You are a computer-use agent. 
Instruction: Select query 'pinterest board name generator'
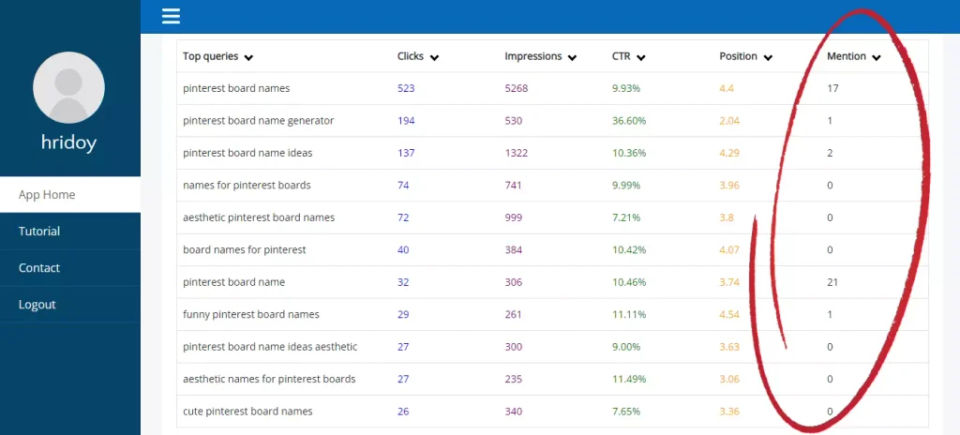(x=258, y=121)
